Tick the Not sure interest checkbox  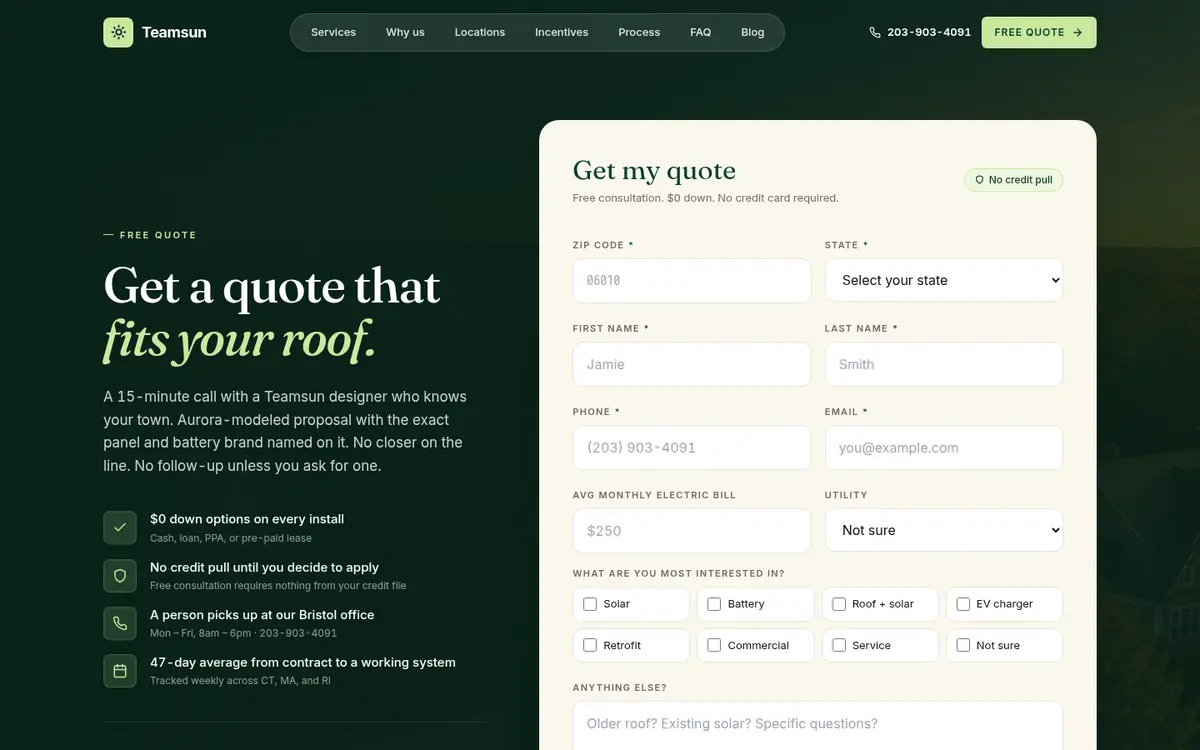963,645
